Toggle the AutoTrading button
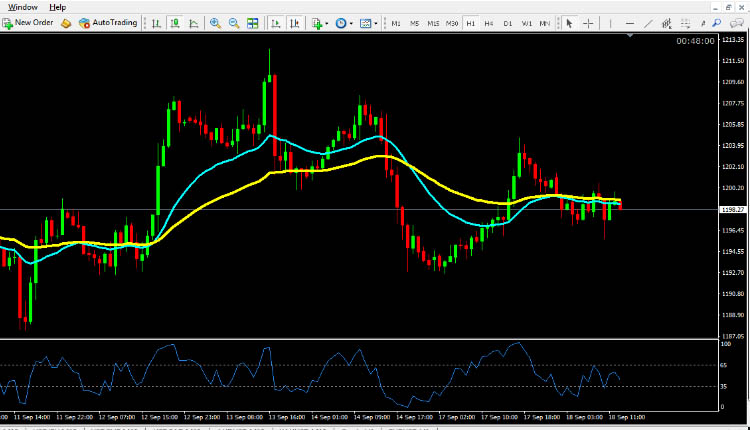 [108, 22]
